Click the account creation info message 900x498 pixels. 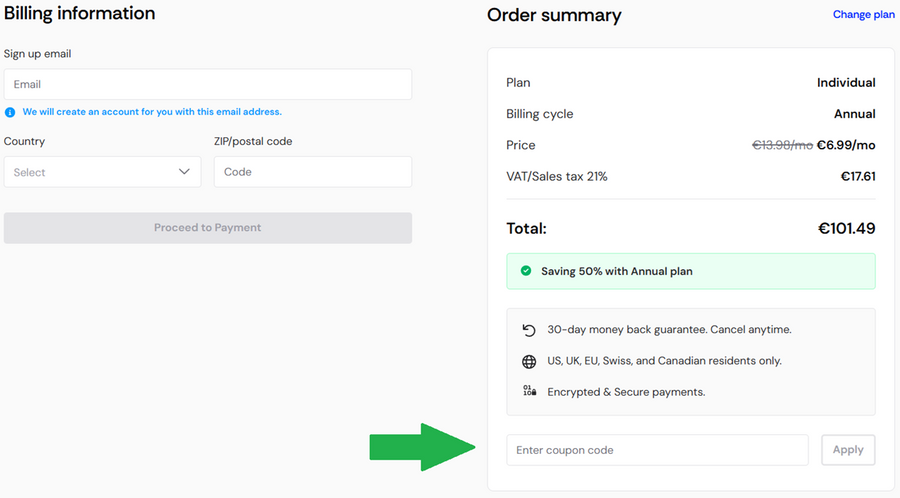(152, 112)
